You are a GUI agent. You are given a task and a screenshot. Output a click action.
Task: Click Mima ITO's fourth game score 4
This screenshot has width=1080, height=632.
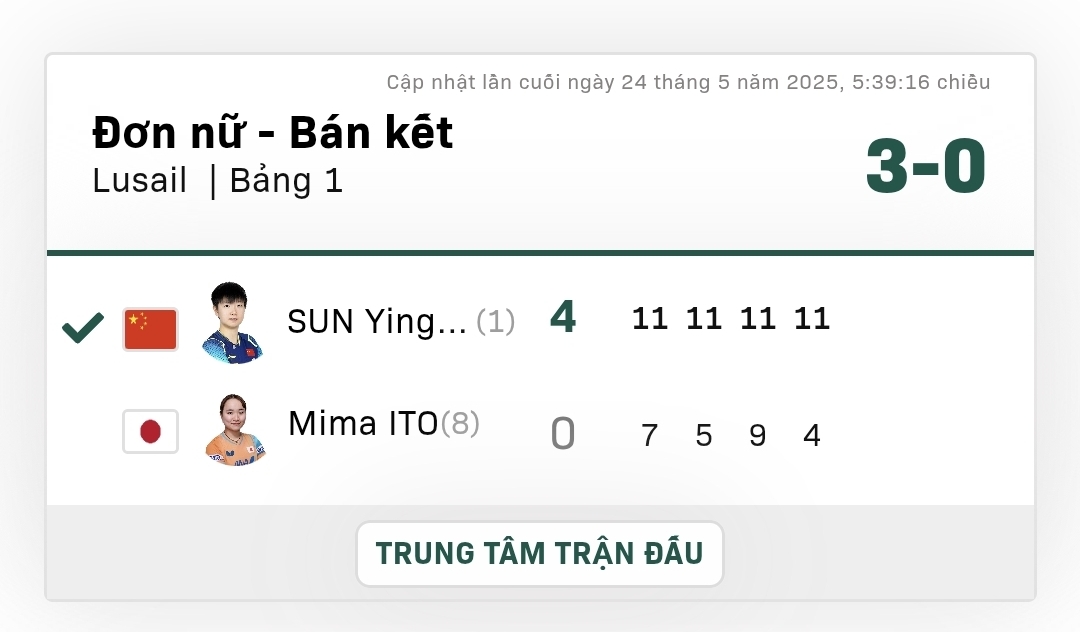pos(812,435)
